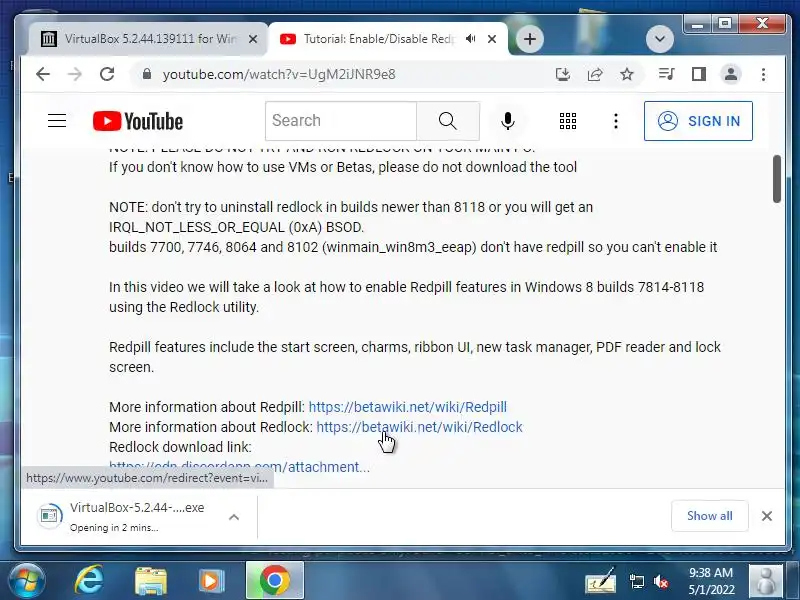Open the YouTube hamburger guide menu
Screen dimensions: 800x600
(57, 121)
